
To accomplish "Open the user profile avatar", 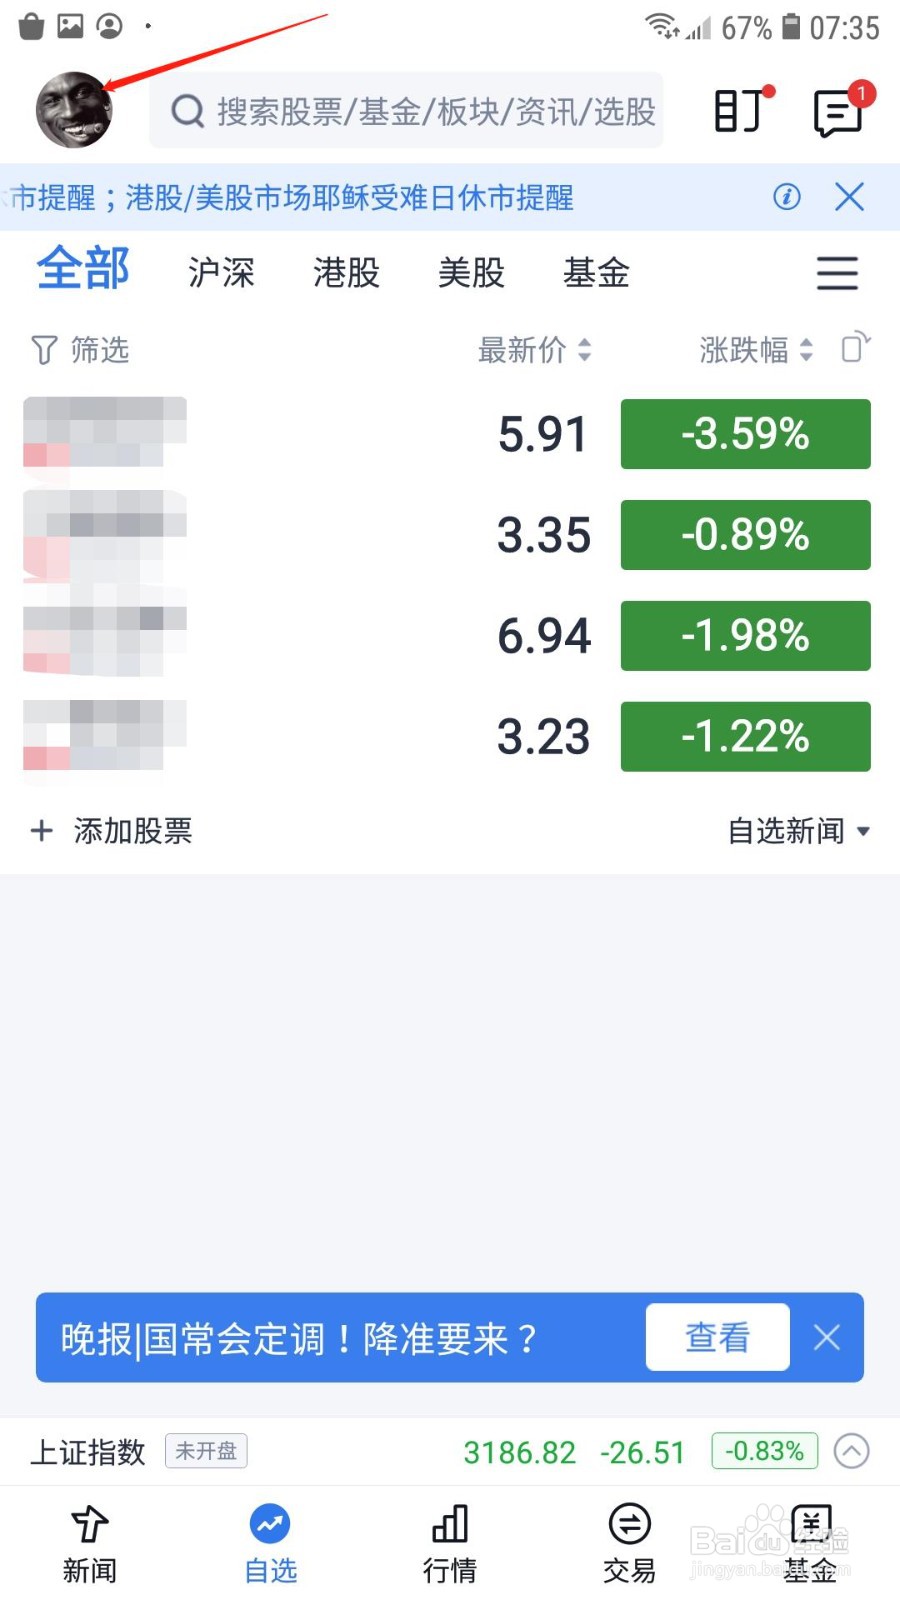I will (x=74, y=110).
